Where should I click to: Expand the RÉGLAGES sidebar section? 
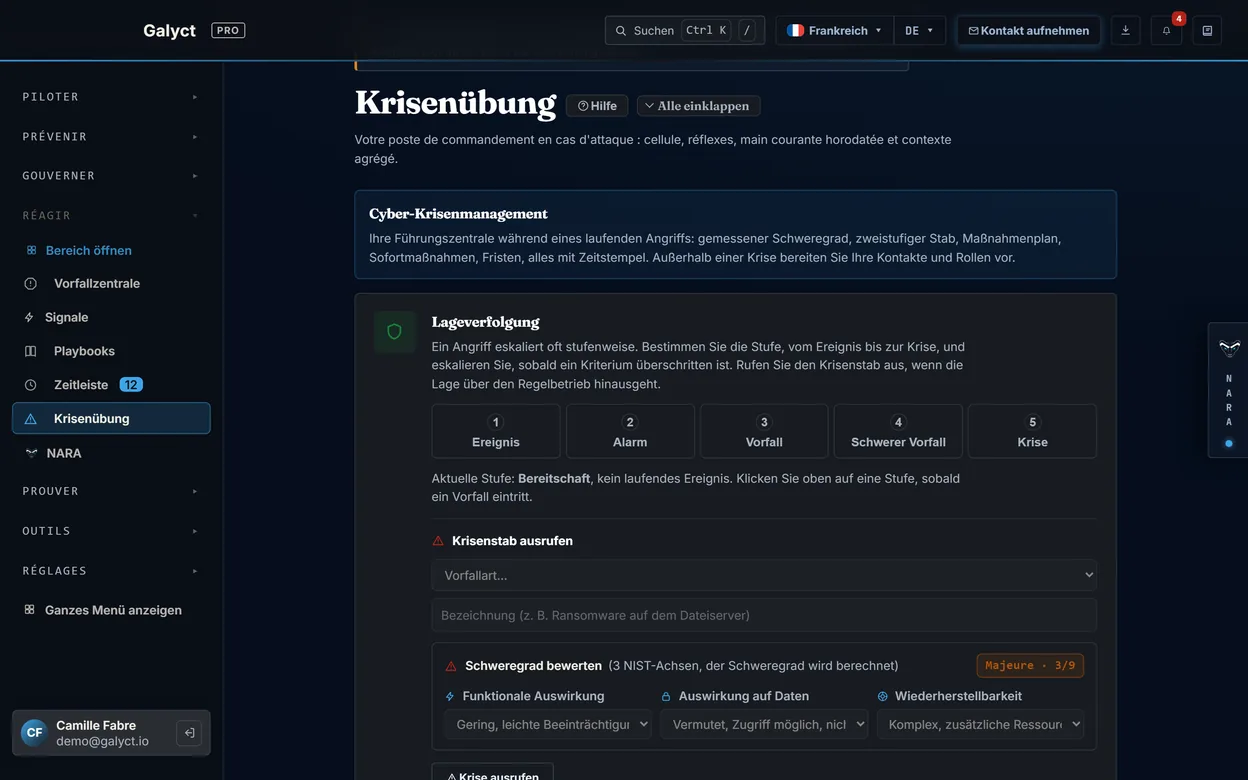111,570
